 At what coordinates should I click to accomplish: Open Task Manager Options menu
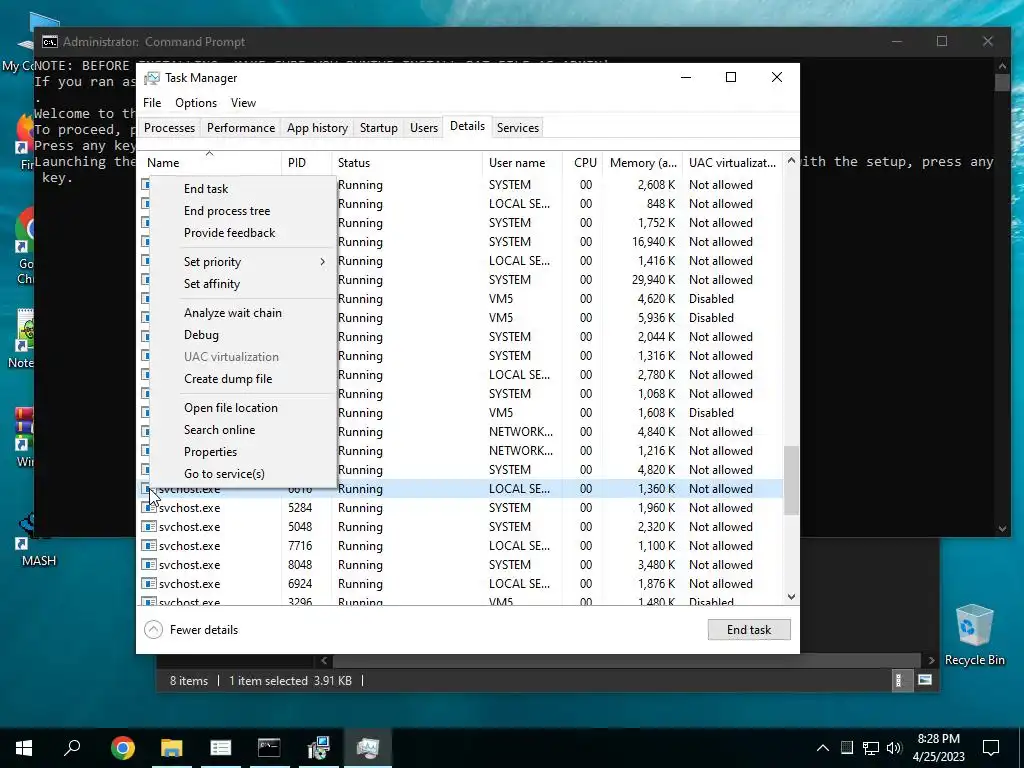pyautogui.click(x=196, y=103)
